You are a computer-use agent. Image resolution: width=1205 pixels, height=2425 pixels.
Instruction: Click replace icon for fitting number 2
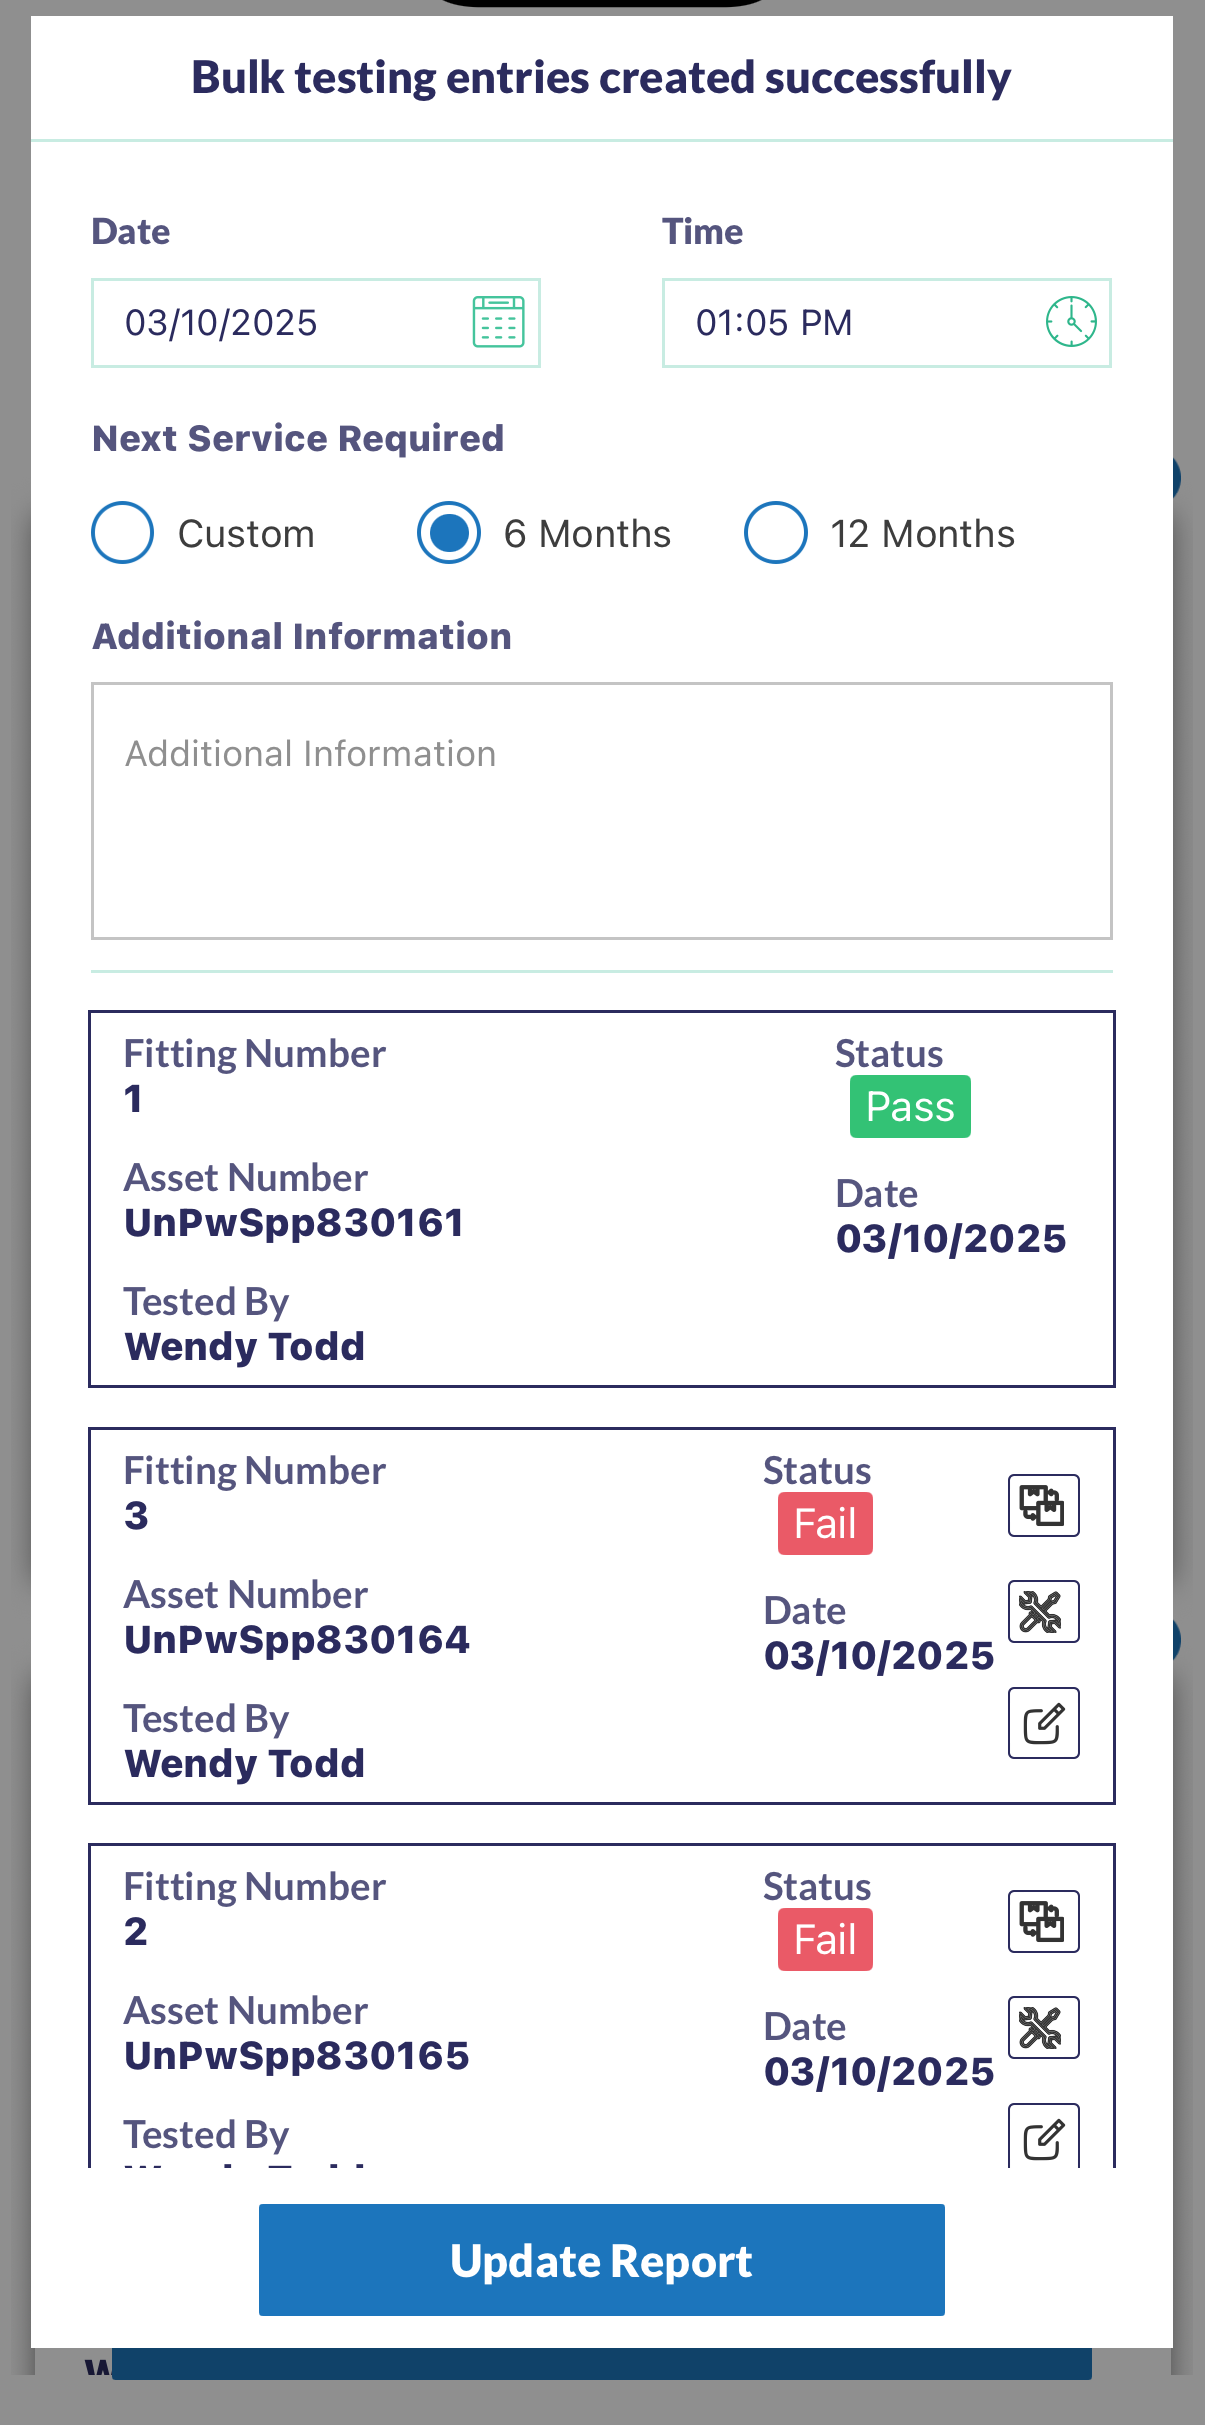point(1043,1921)
